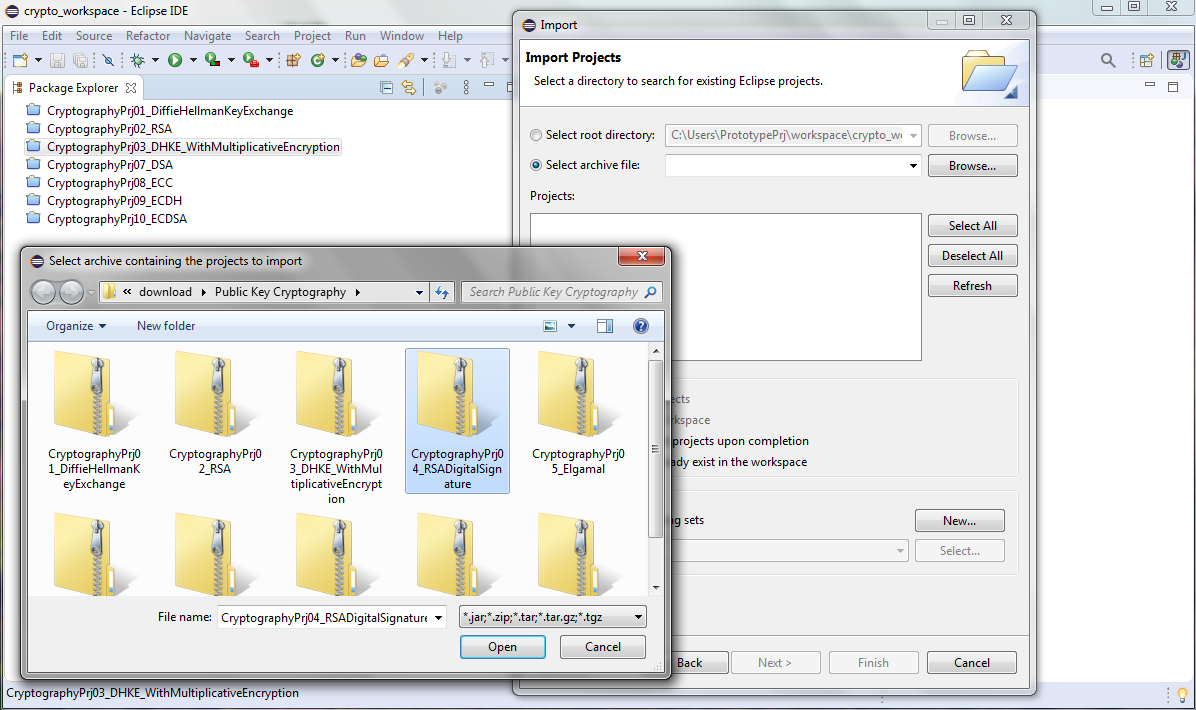Viewport: 1196px width, 710px height.
Task: Toggle Link with Editor in Package Explorer
Action: click(408, 87)
